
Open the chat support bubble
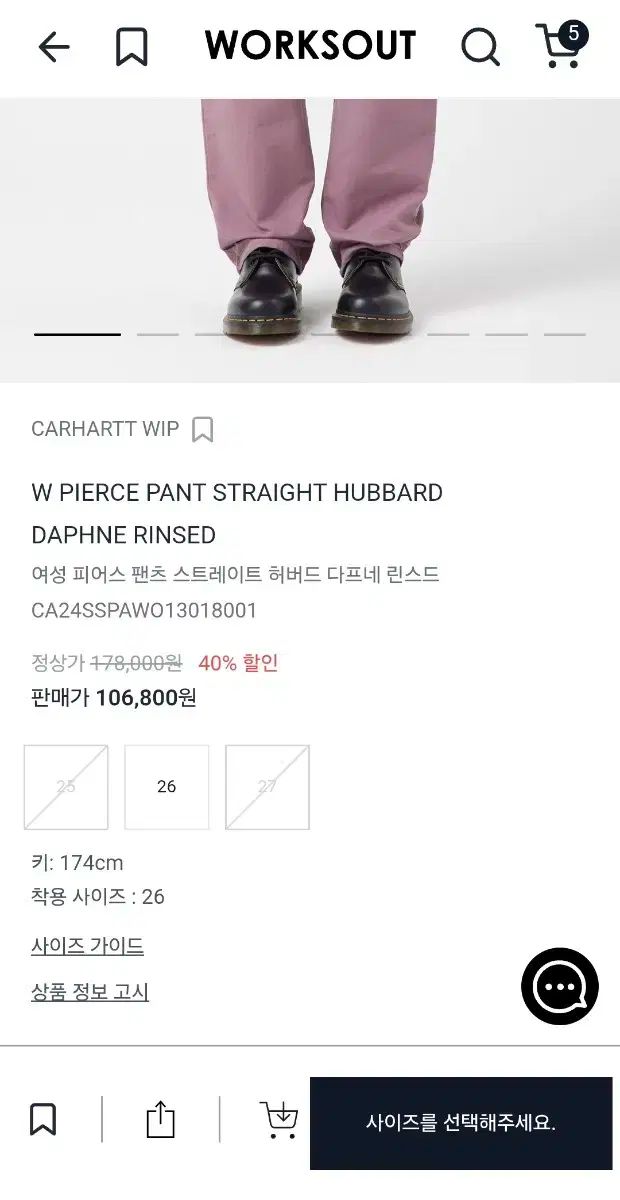560,986
